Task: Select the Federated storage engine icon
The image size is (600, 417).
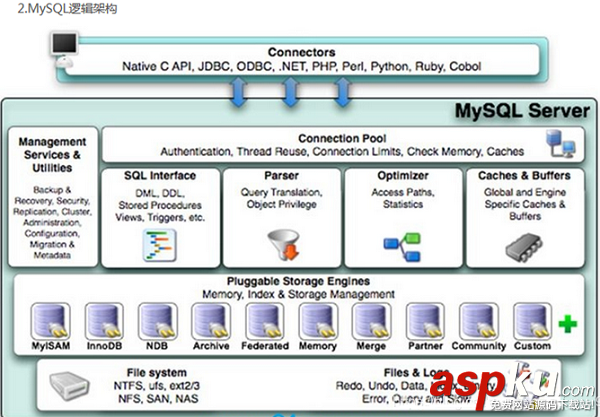Action: (x=265, y=321)
